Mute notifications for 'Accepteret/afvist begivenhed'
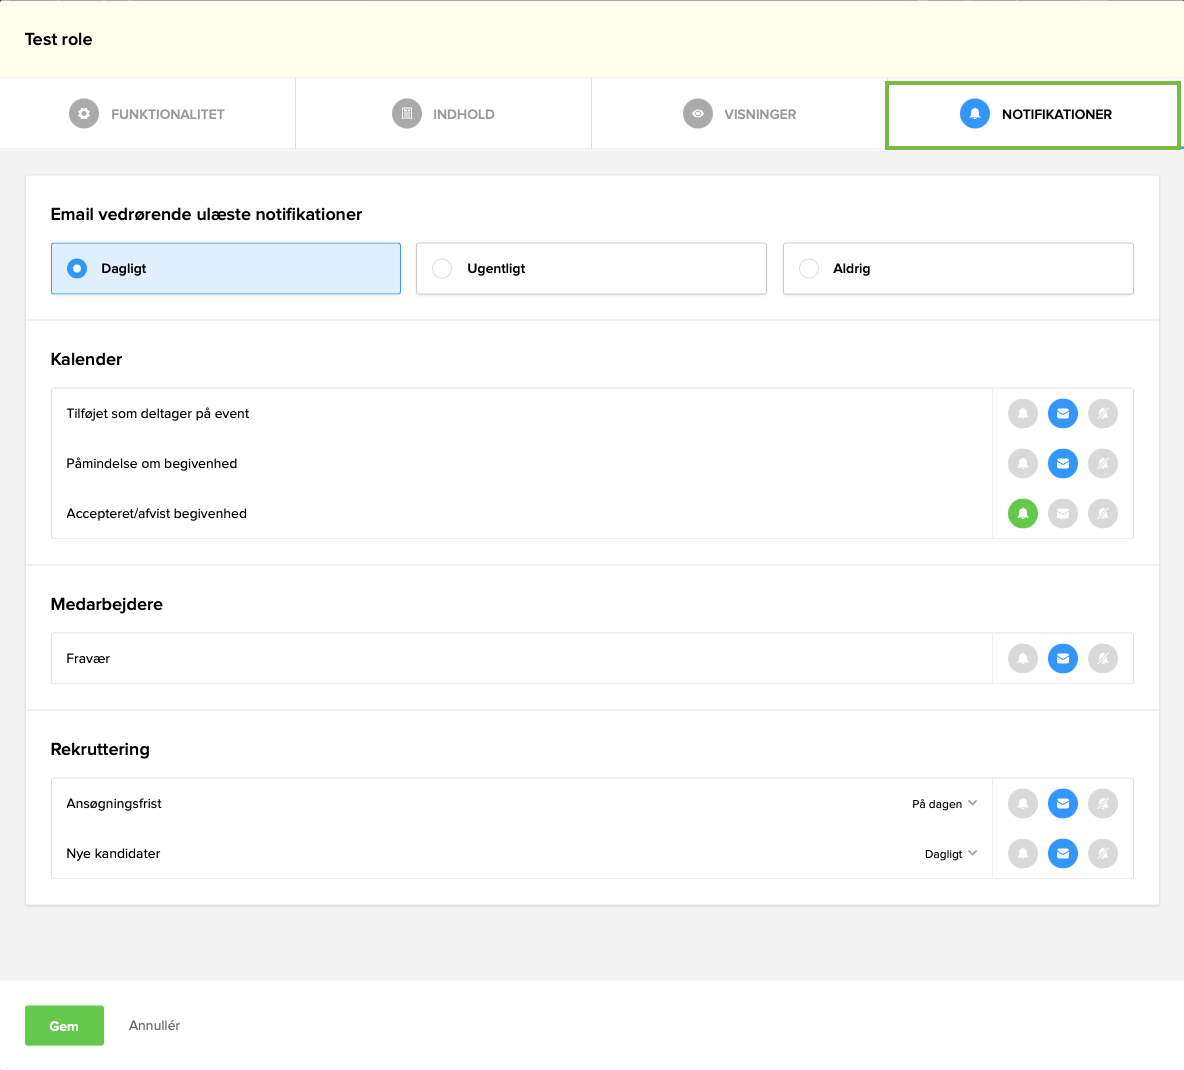Image resolution: width=1184 pixels, height=1070 pixels. (x=1102, y=514)
